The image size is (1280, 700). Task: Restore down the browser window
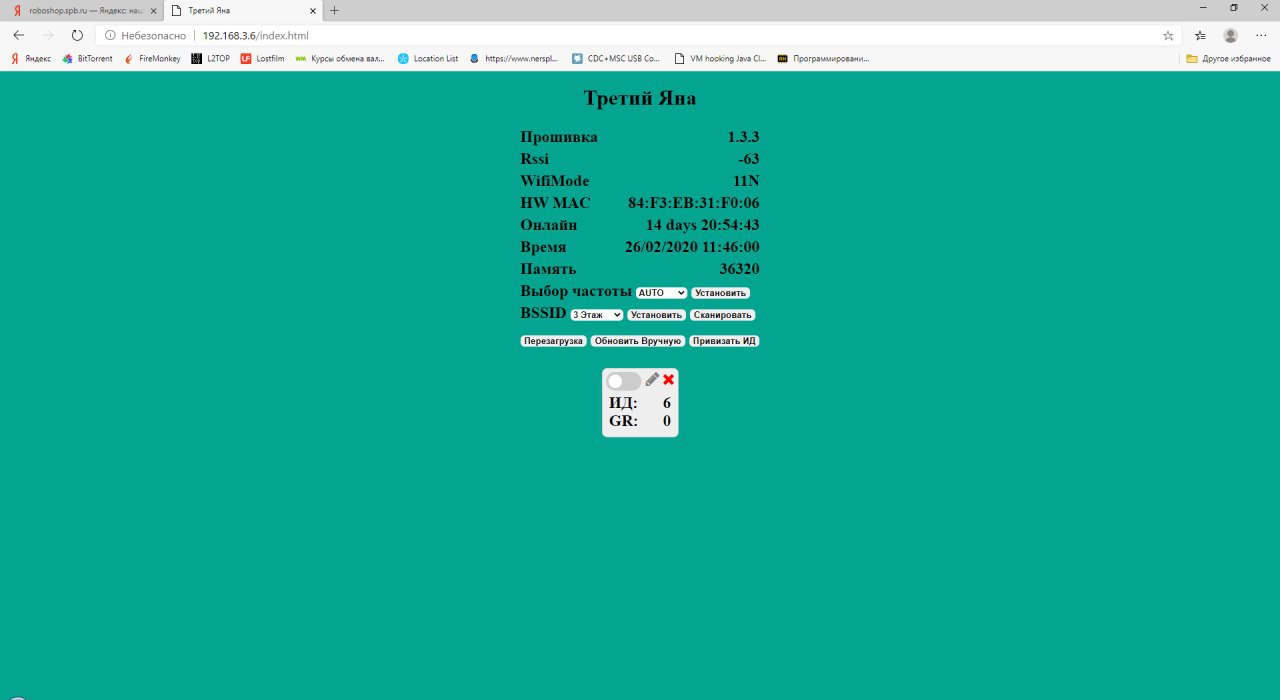(1233, 8)
